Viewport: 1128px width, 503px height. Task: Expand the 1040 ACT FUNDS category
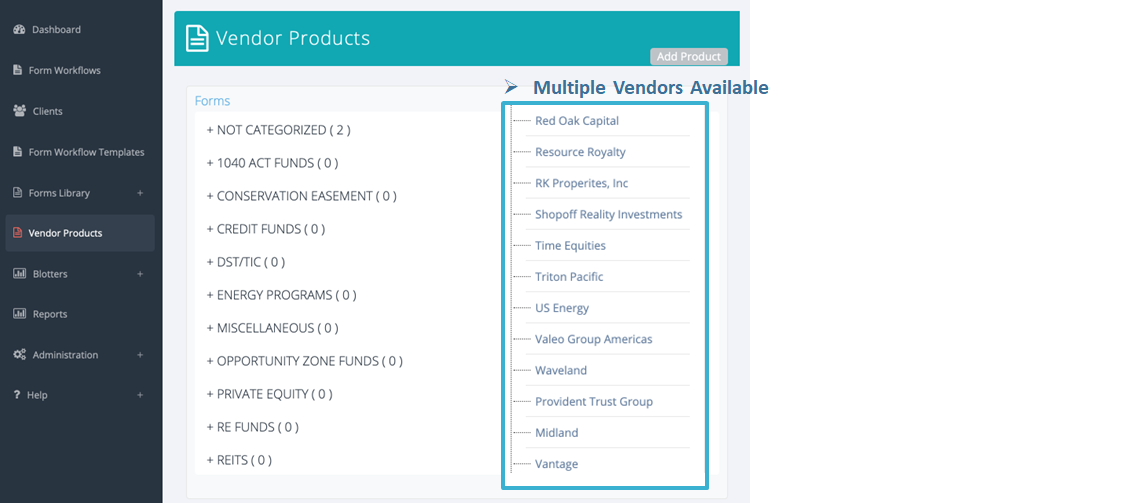[272, 163]
